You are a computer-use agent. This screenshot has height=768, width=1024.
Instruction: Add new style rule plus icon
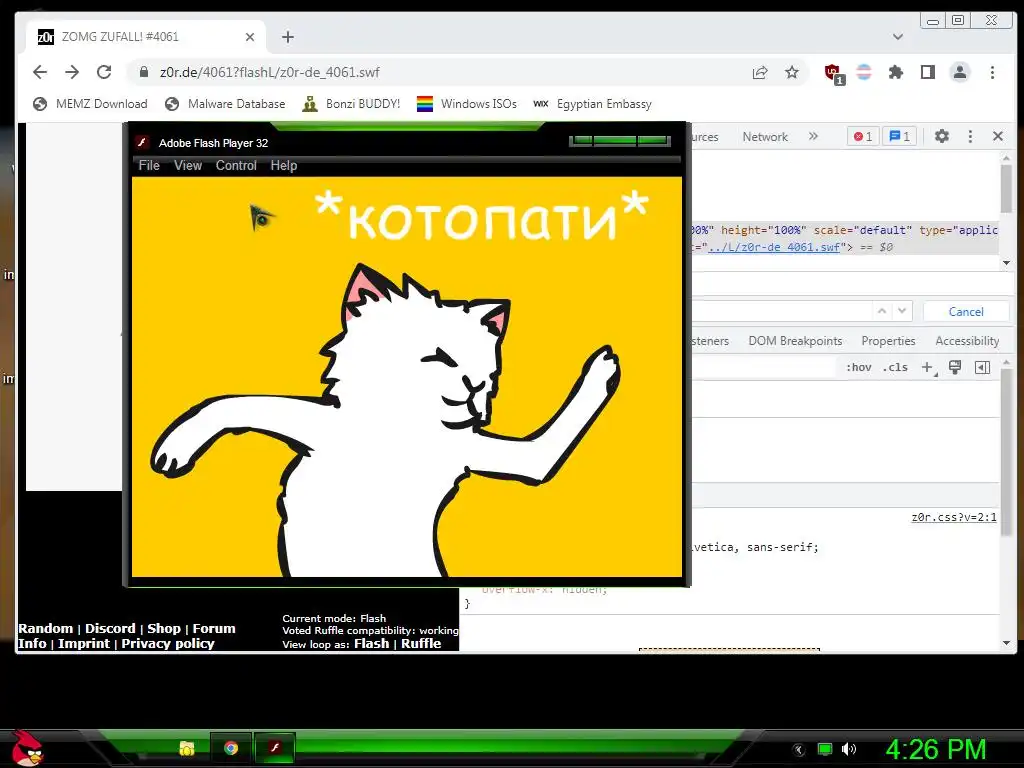[x=928, y=368]
